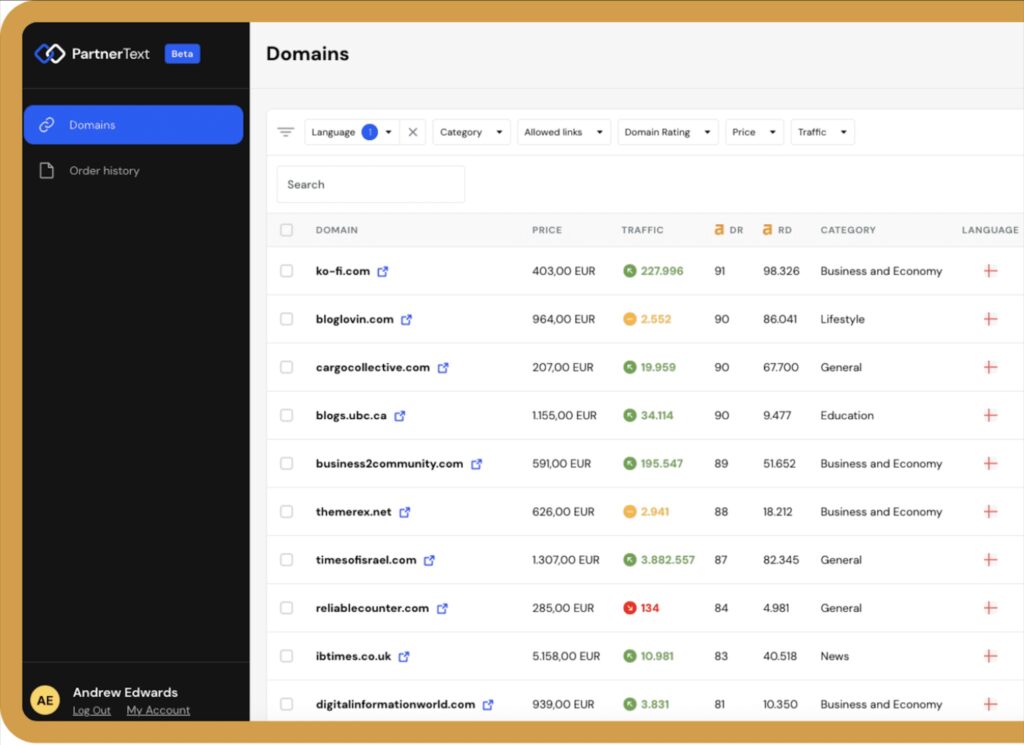Click the Ahrefs RD column header
Viewport: 1024px width, 745px height.
(x=777, y=230)
